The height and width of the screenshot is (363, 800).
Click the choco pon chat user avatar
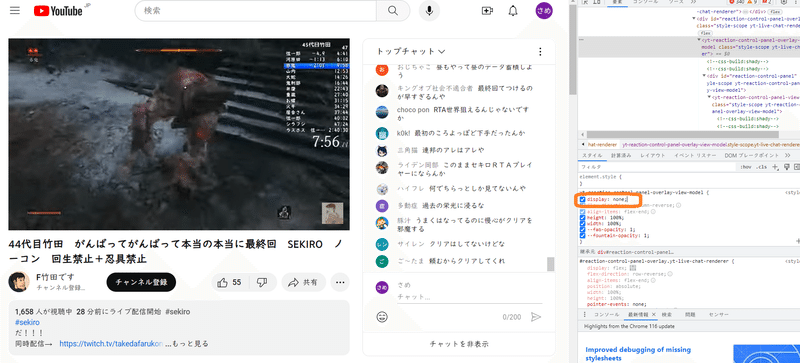pos(382,112)
